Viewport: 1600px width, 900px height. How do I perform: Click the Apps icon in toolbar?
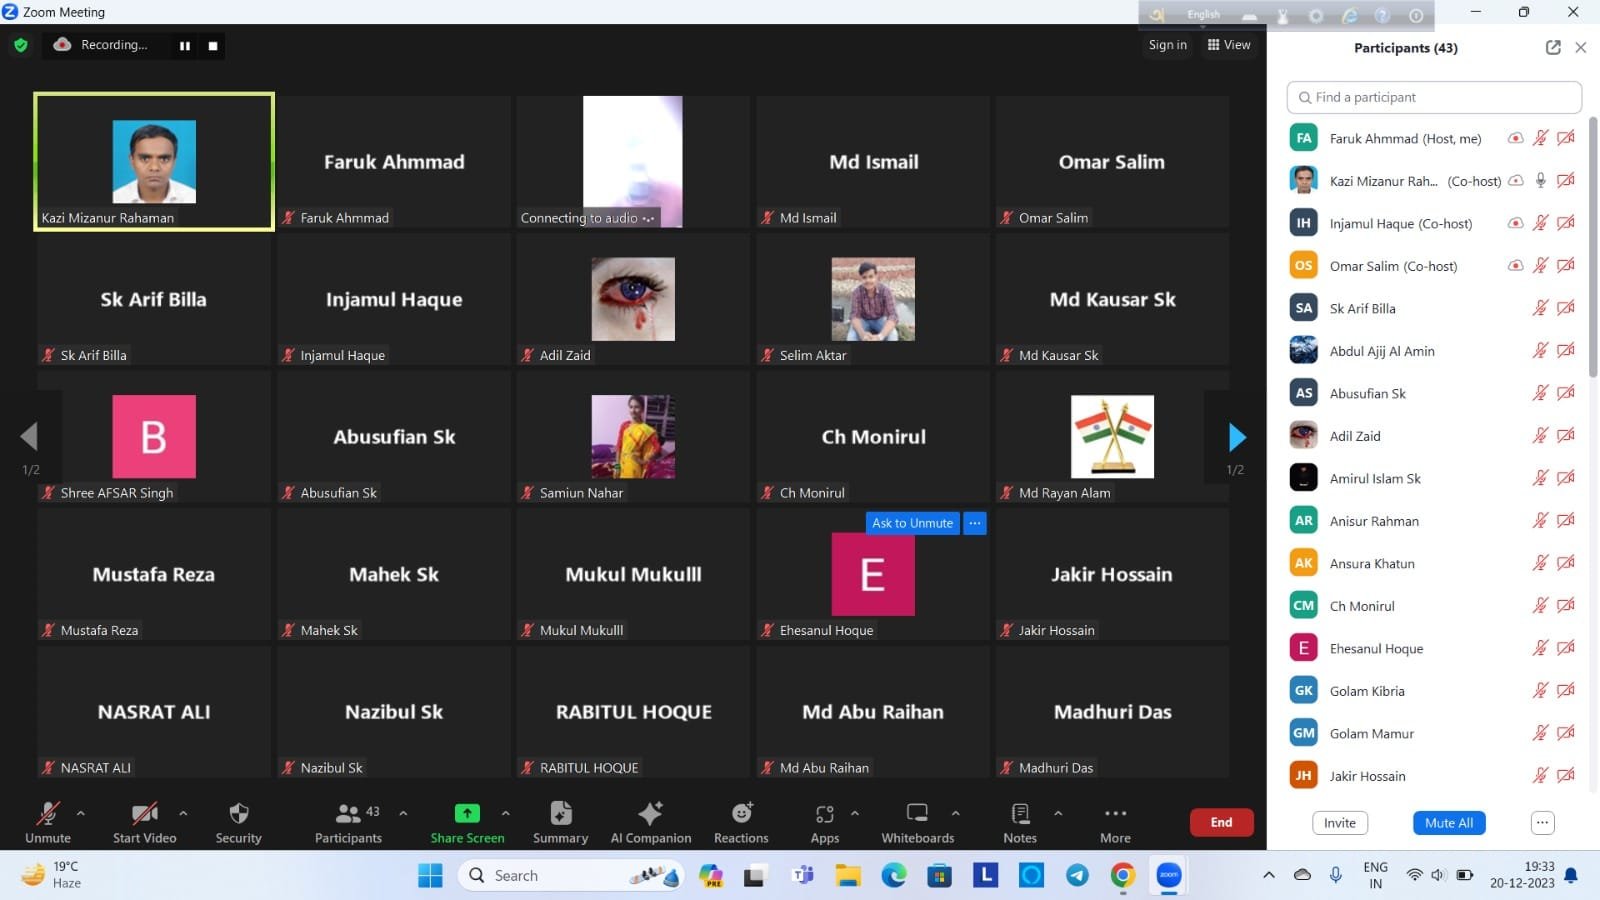pos(824,814)
